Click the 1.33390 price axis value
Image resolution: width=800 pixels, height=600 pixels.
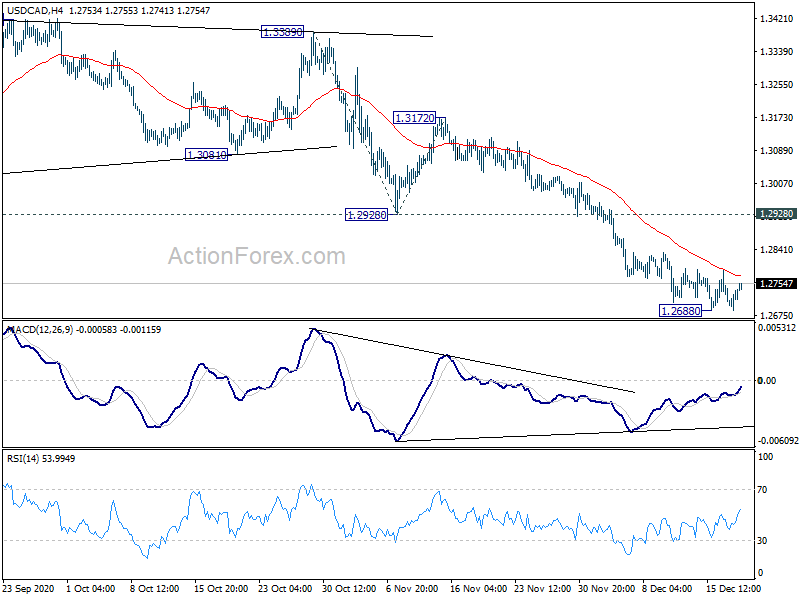click(777, 52)
